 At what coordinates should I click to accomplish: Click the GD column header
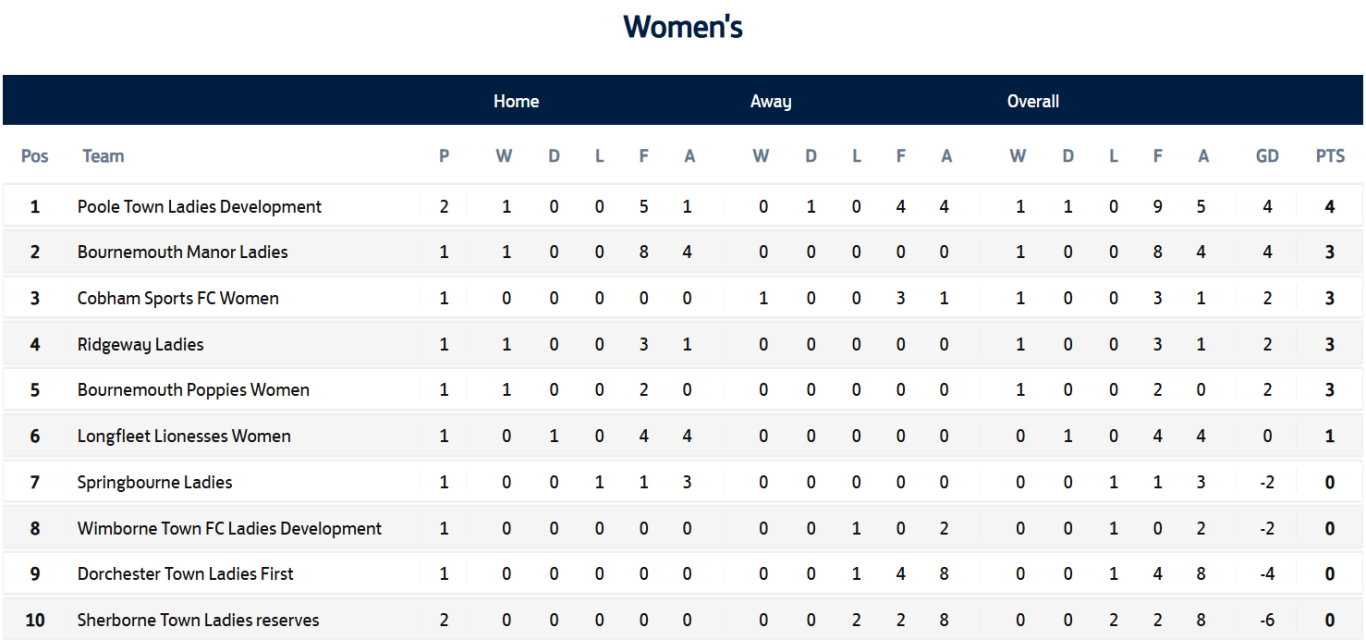pos(1267,156)
